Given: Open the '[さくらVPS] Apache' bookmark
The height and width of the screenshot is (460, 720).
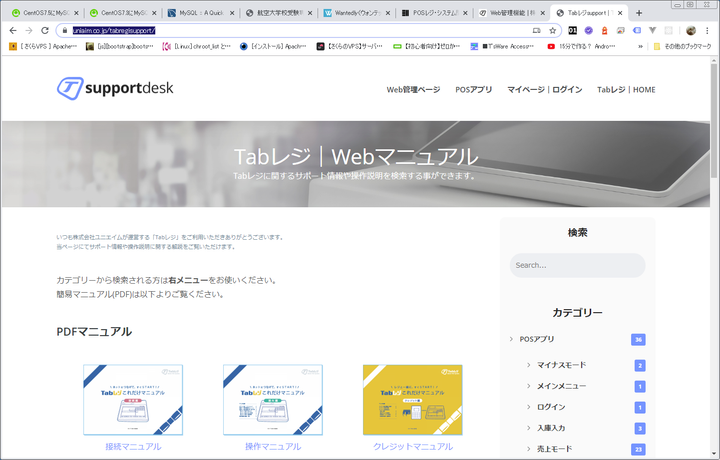Looking at the screenshot, I should 43,46.
